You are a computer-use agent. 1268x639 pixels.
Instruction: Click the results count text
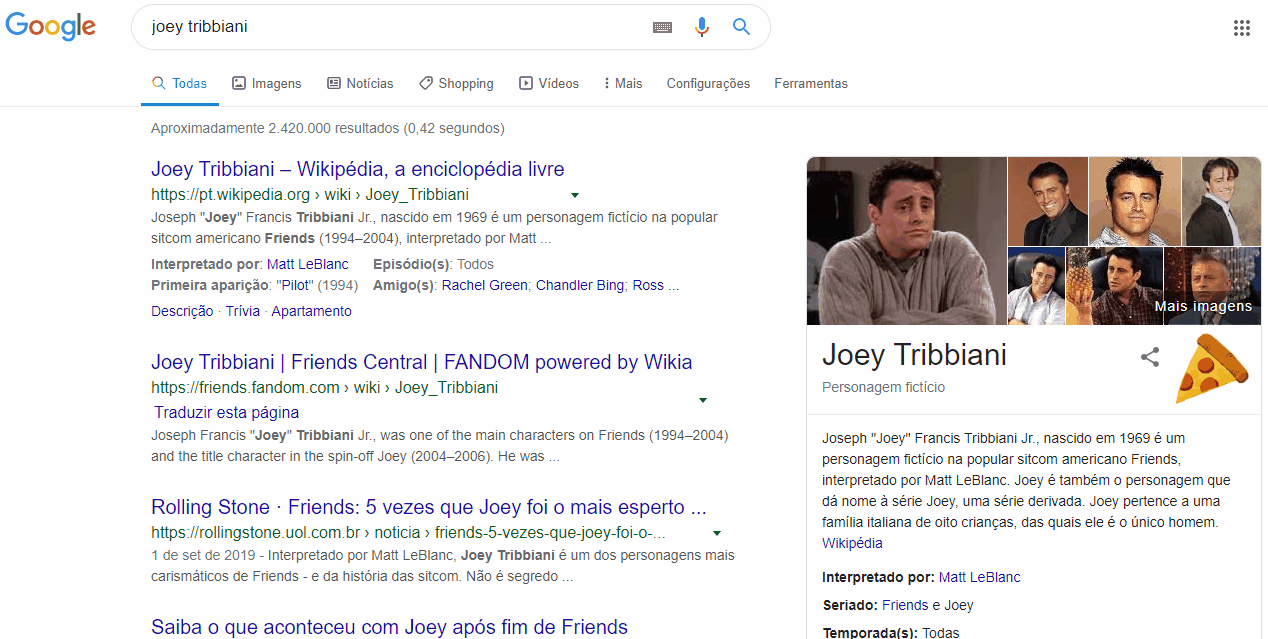tap(327, 128)
